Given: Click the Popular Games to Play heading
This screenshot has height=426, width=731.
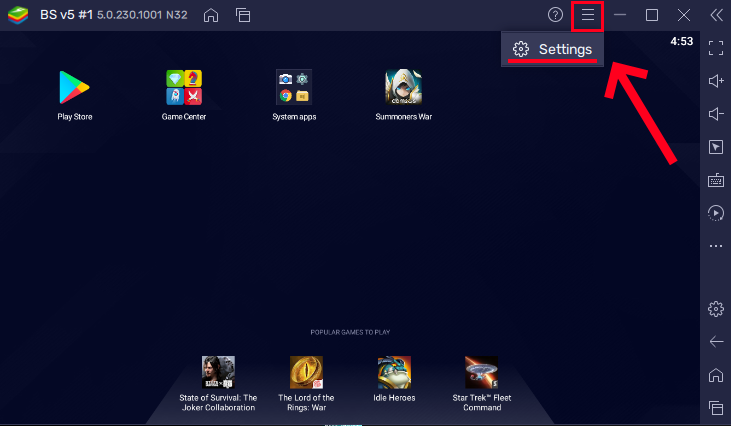Looking at the screenshot, I should [350, 332].
